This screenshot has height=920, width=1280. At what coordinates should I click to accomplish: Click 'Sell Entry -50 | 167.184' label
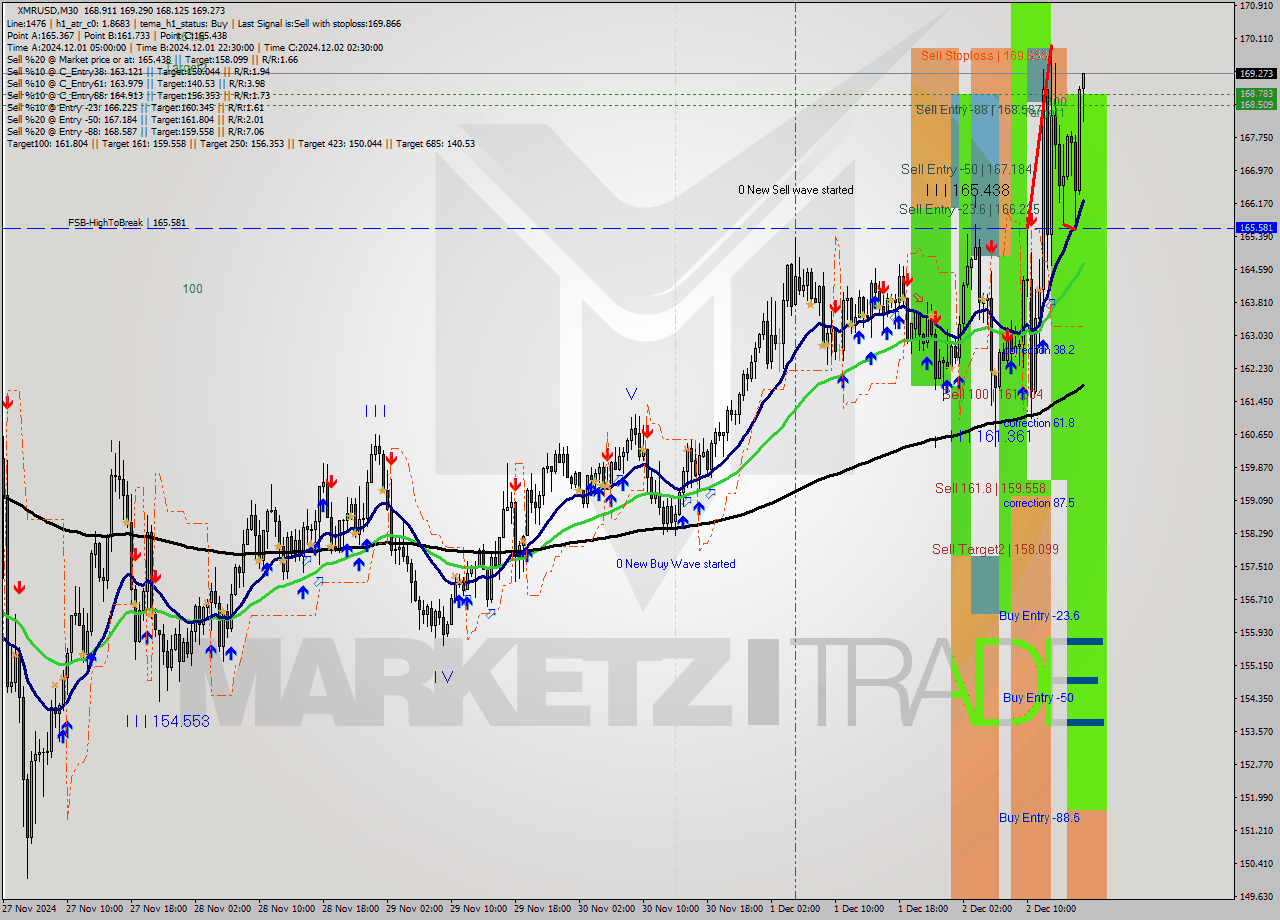click(x=966, y=170)
